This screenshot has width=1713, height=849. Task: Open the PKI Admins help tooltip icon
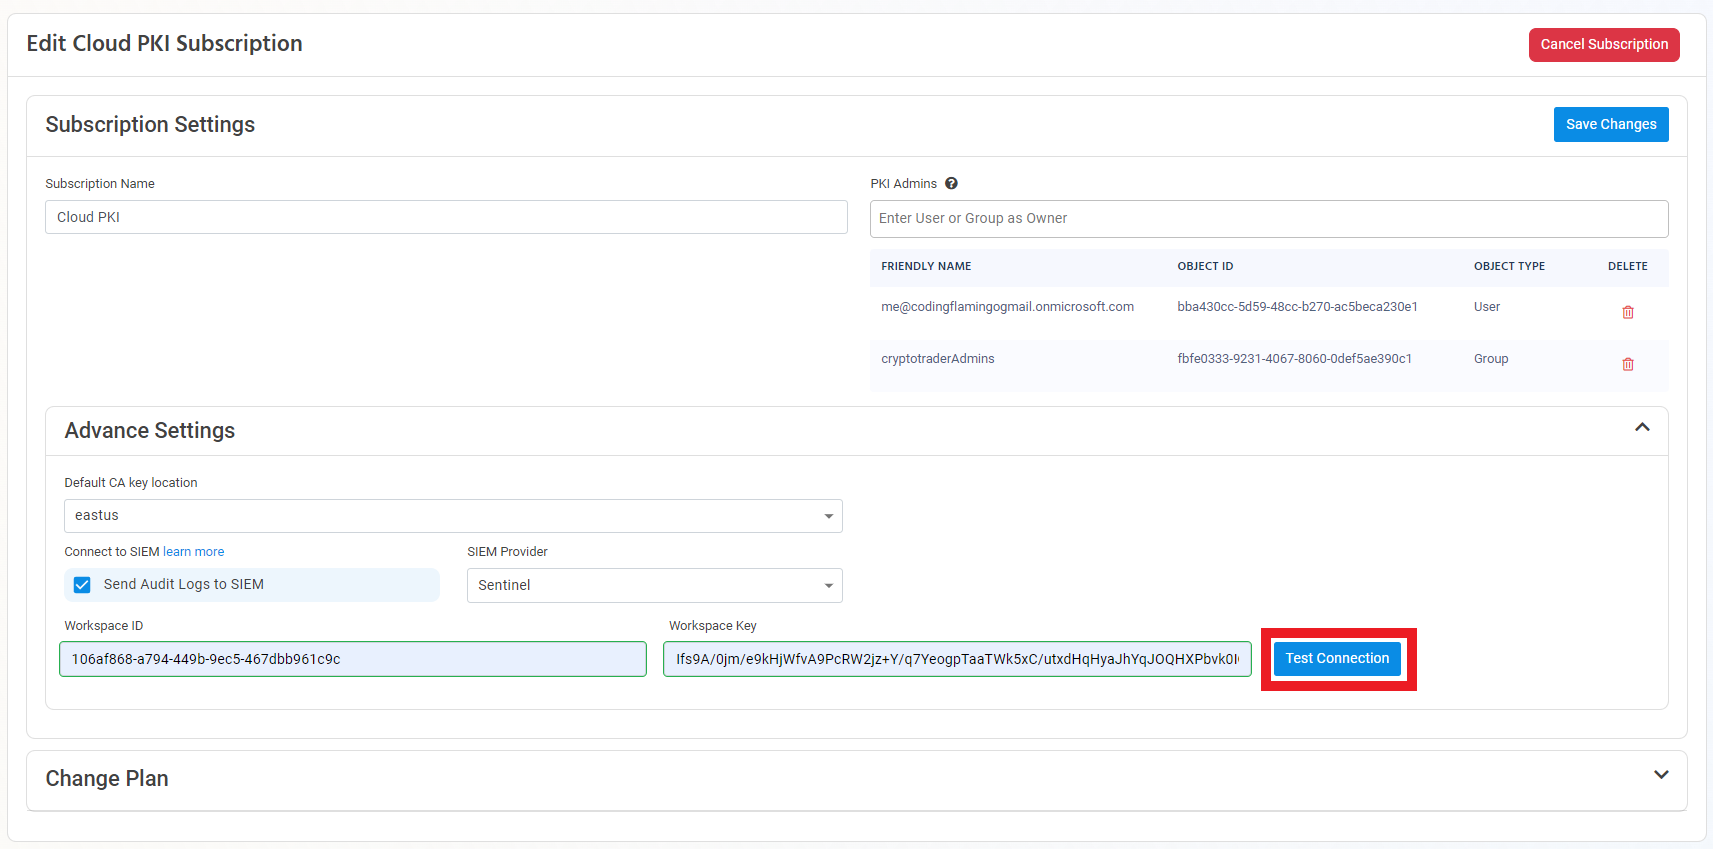[x=951, y=183]
